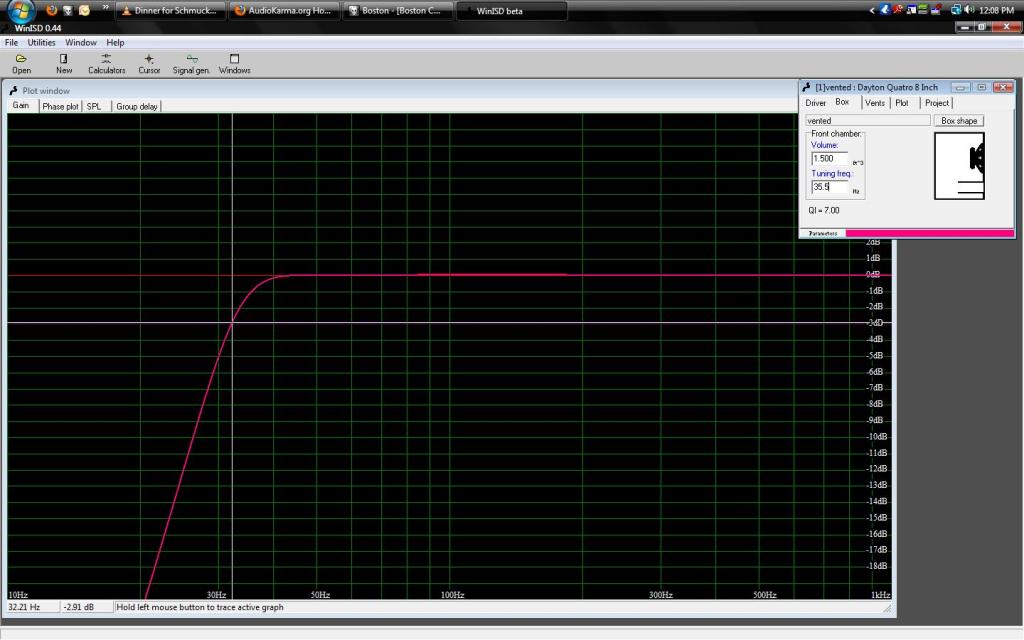Click the volume speaker tray icon
The height and width of the screenshot is (640, 1024).
click(x=970, y=10)
